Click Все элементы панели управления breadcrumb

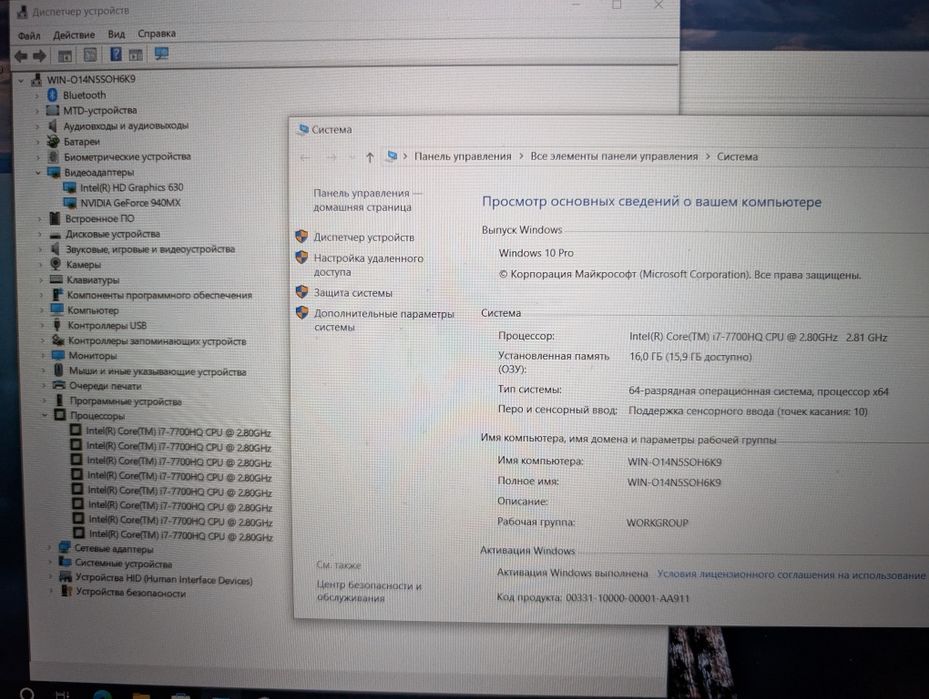coord(614,156)
